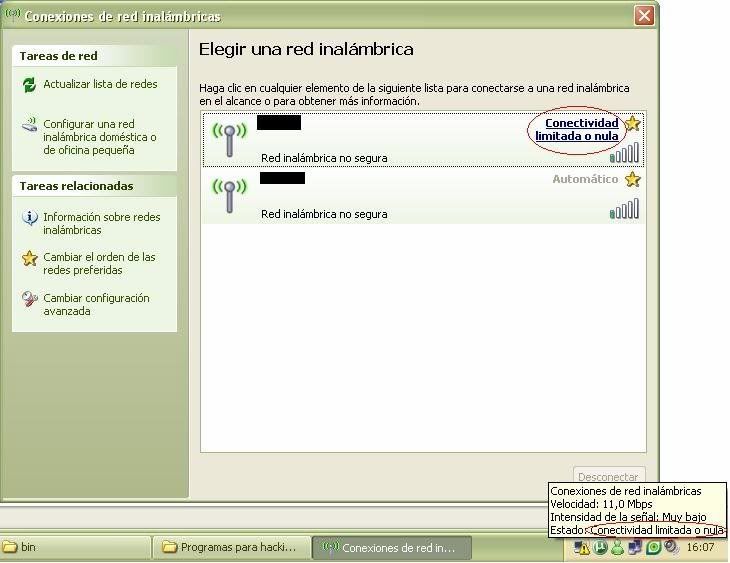Open the uTorrent tray icon
The image size is (730, 563).
tap(600, 547)
